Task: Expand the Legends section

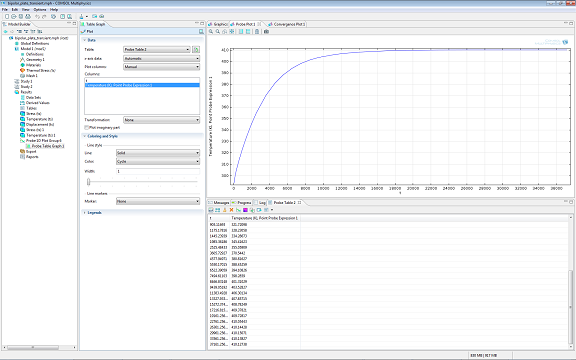Action: point(142,213)
